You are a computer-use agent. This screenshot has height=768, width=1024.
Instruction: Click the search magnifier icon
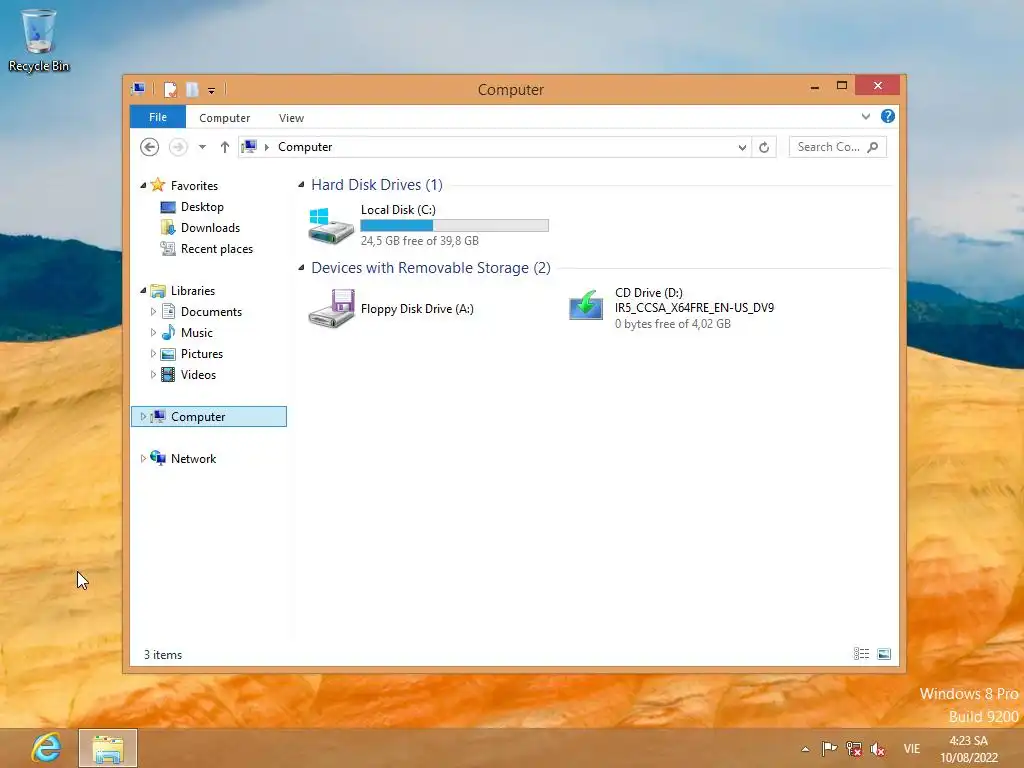[x=873, y=147]
